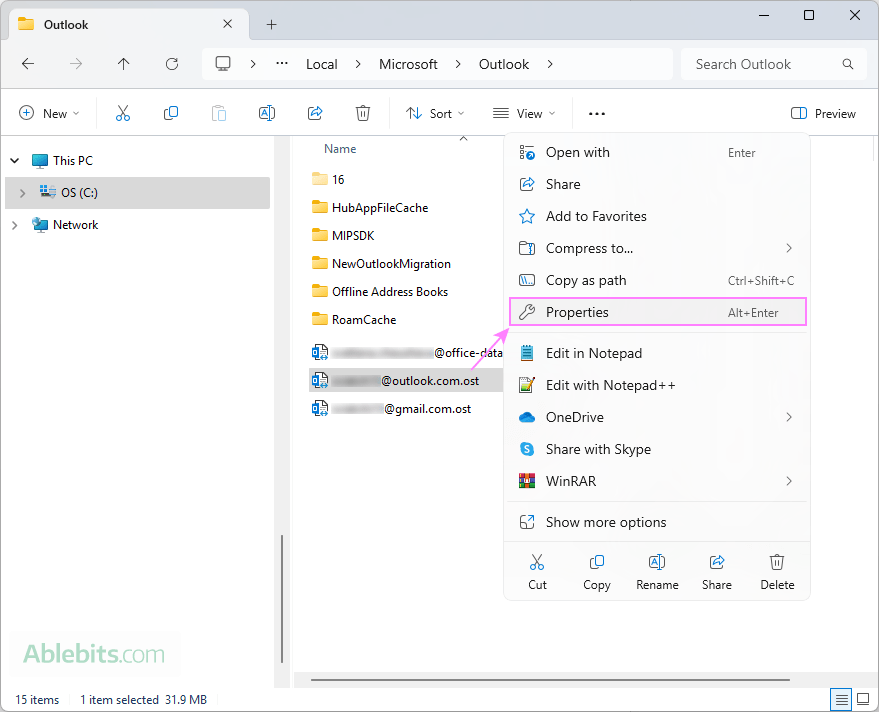Switch to details view in status bar
879x712 pixels.
pos(841,699)
